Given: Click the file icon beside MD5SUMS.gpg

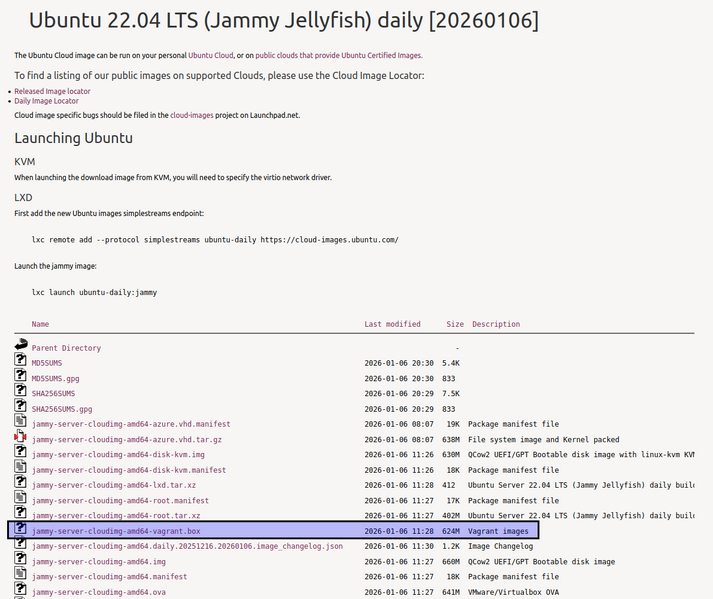Looking at the screenshot, I should tap(20, 375).
